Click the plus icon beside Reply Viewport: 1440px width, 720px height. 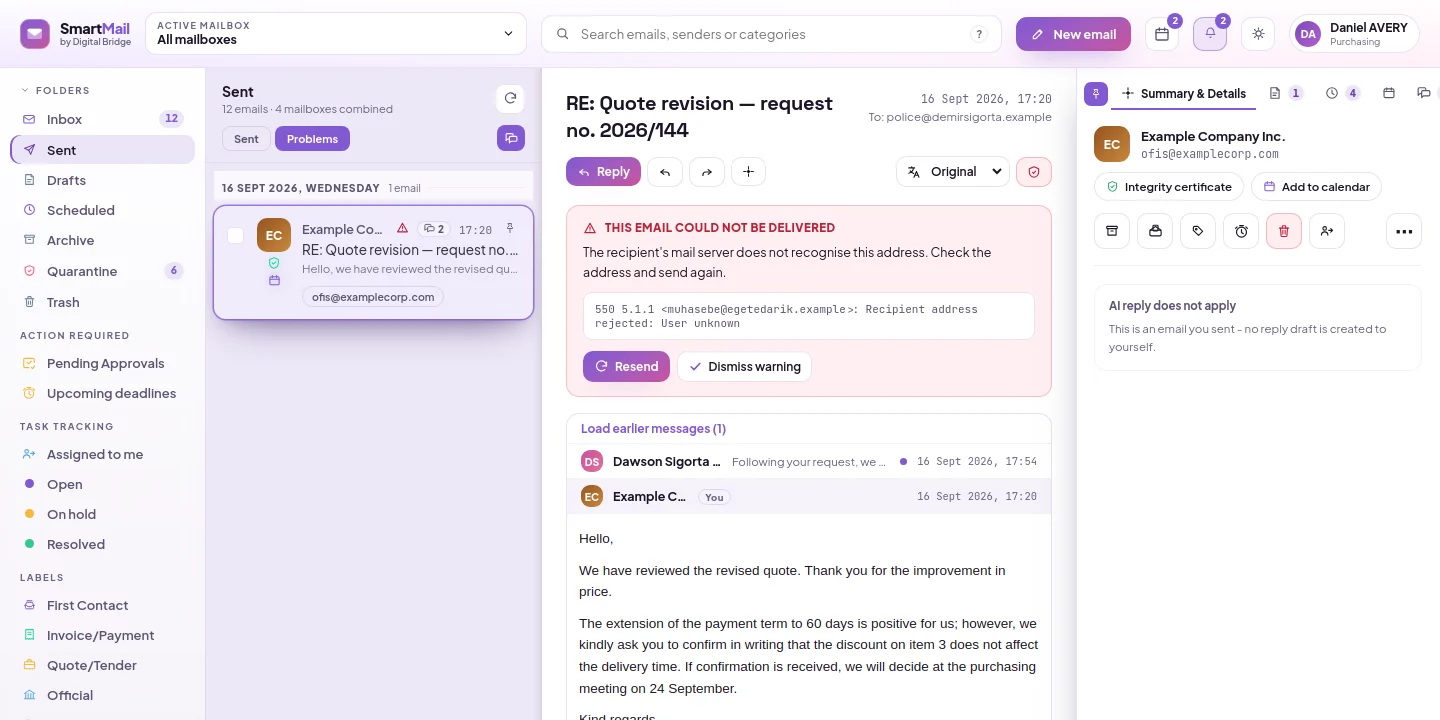tap(748, 172)
